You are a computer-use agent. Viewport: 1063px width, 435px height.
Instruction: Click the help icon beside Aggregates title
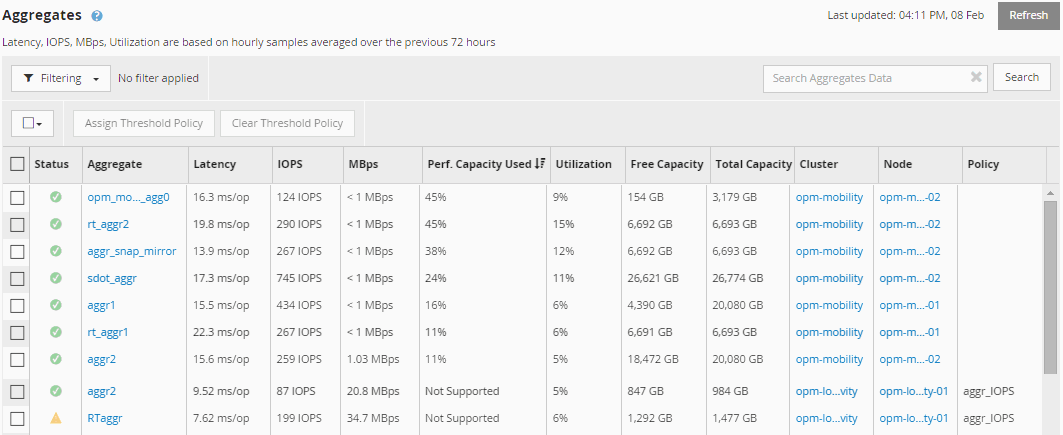97,16
